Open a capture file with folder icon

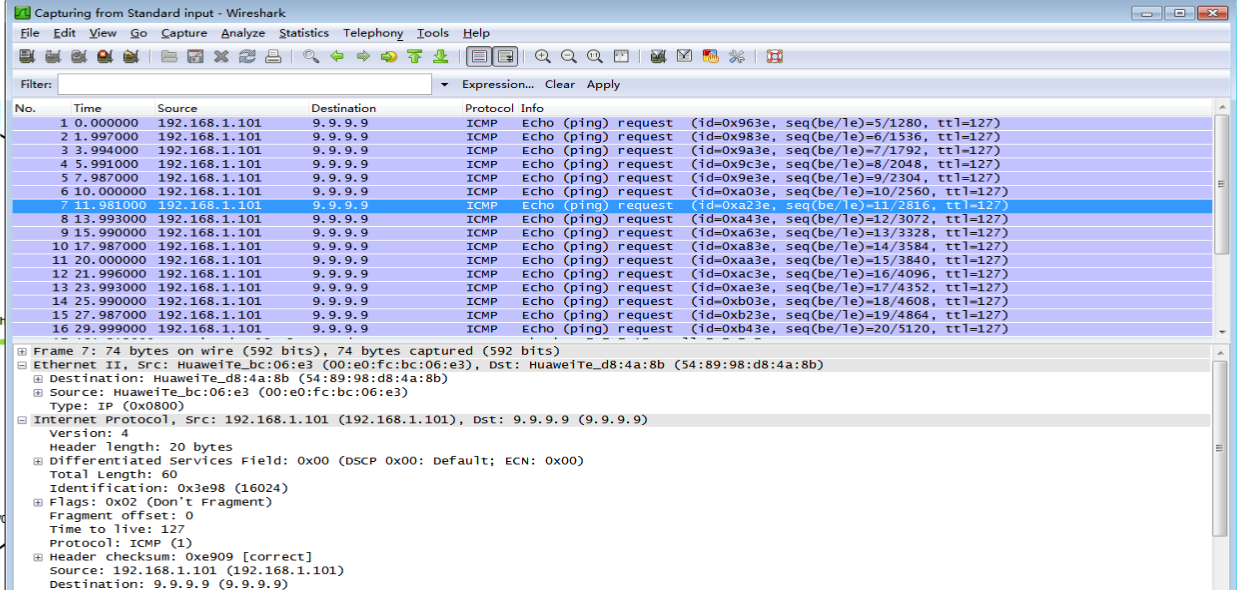point(169,57)
